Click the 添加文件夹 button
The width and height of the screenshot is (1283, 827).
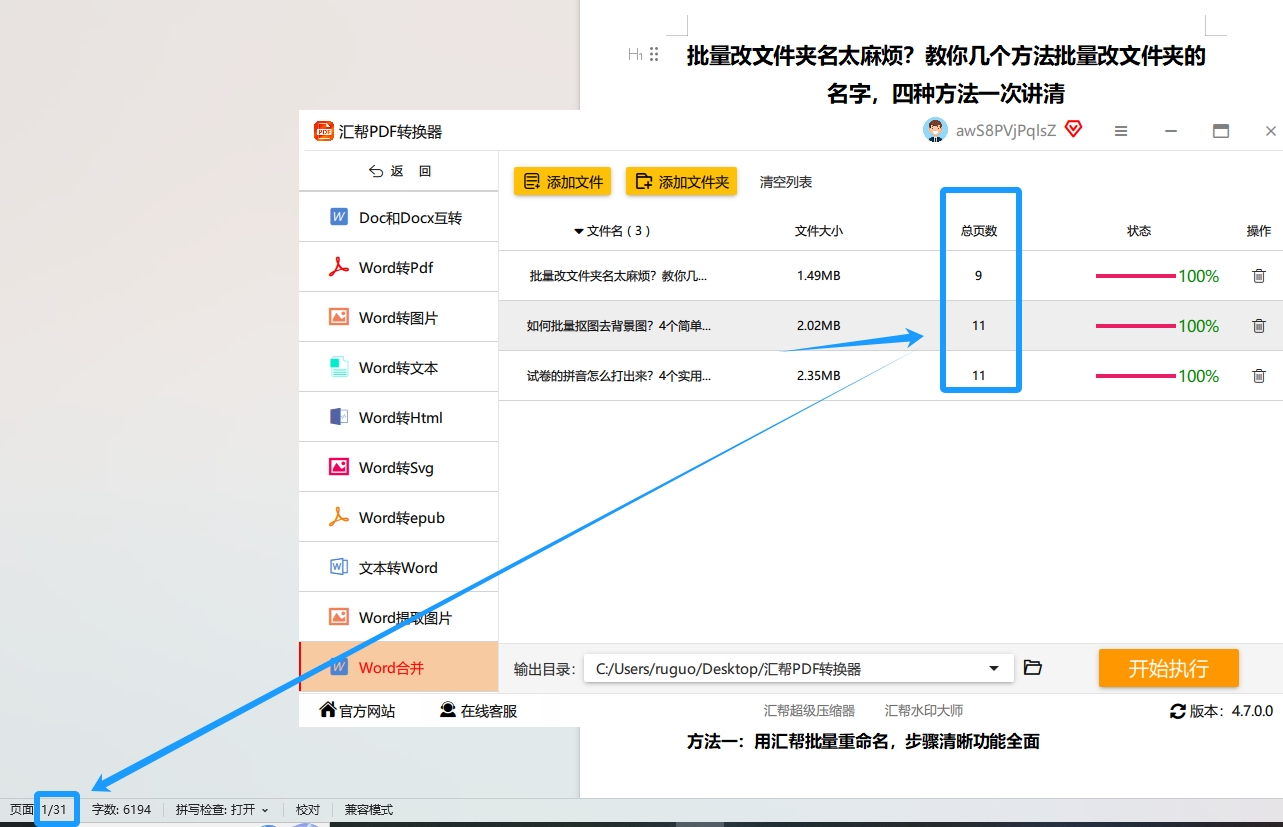681,181
